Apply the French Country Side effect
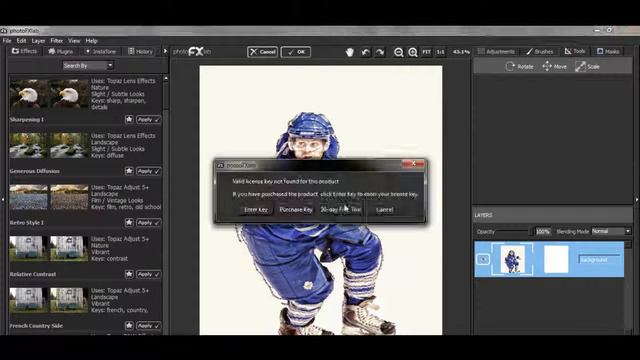 pos(149,325)
